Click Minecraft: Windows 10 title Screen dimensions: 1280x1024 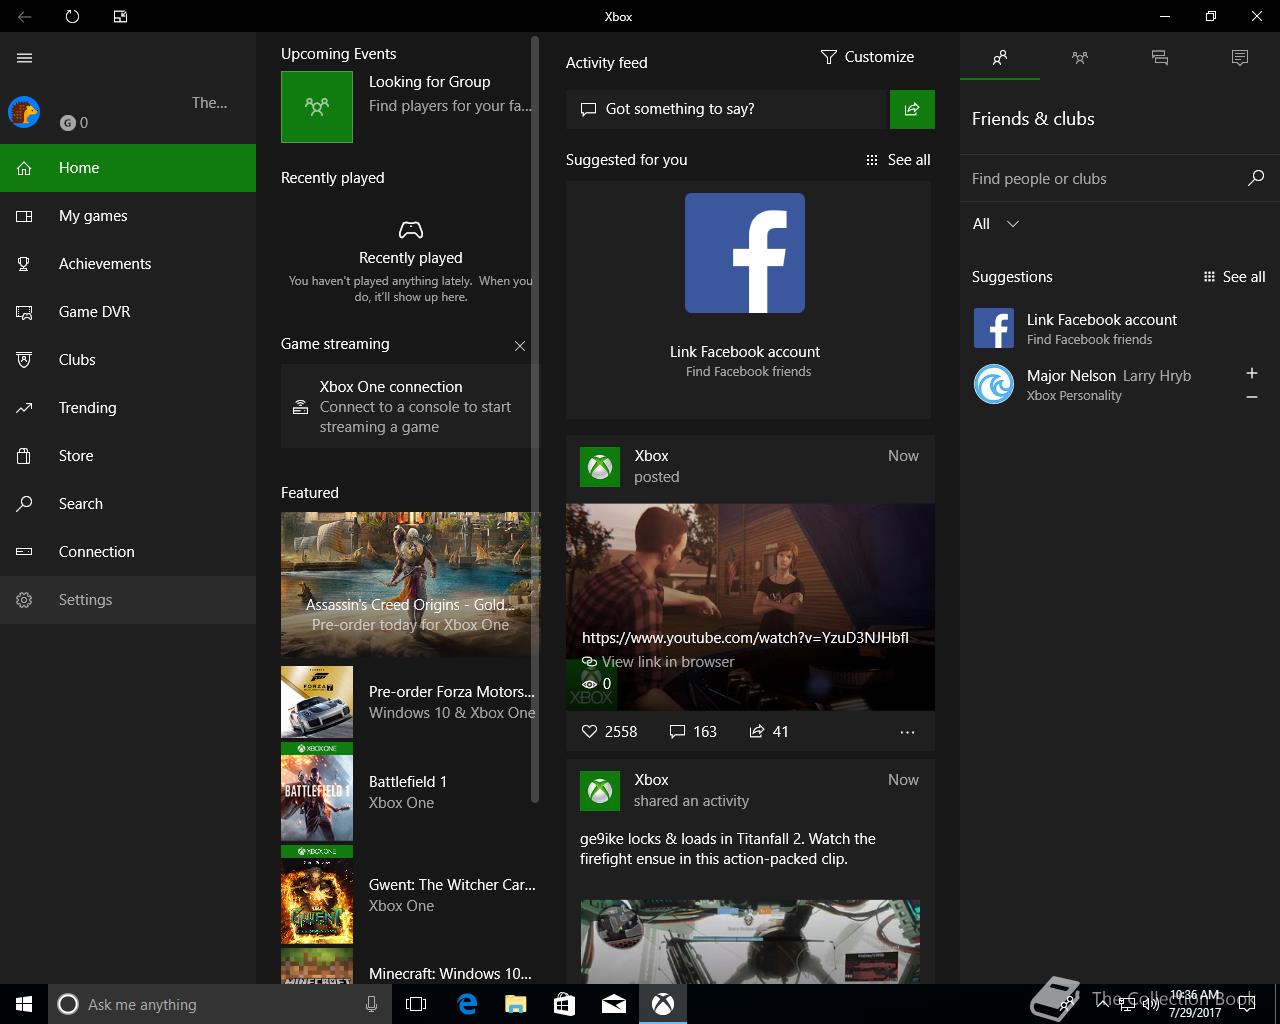[450, 973]
